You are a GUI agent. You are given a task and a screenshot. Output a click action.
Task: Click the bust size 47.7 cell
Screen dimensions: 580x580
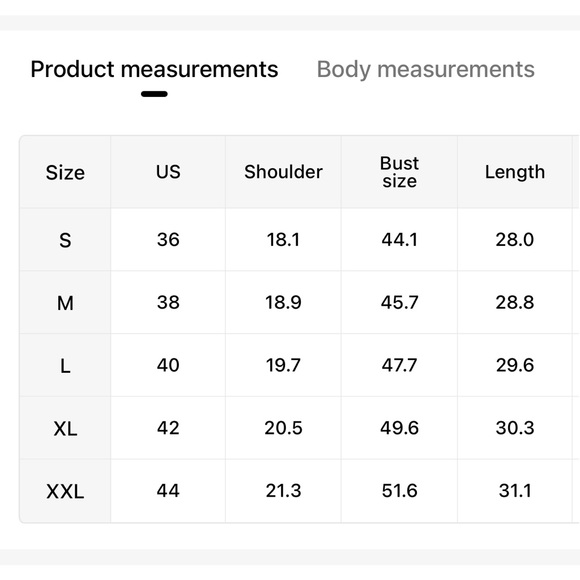pyautogui.click(x=399, y=365)
